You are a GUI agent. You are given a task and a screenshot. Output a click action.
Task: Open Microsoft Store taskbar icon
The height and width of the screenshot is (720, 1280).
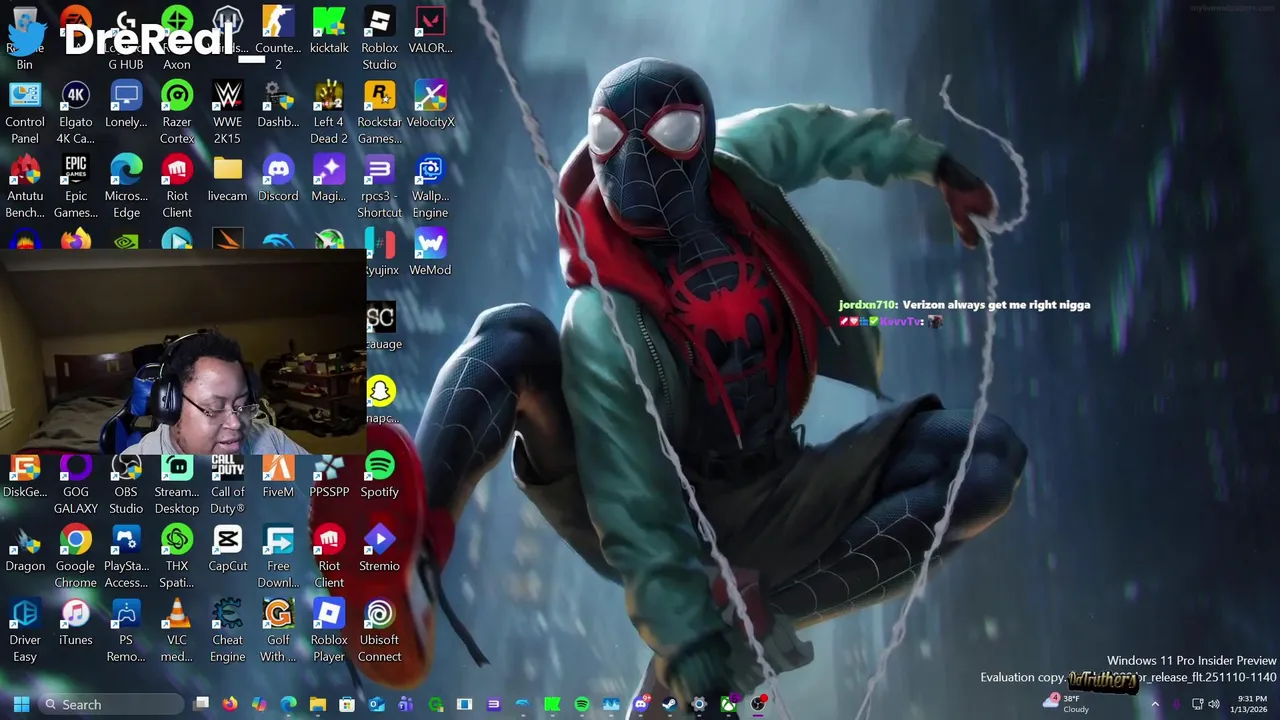(x=347, y=704)
